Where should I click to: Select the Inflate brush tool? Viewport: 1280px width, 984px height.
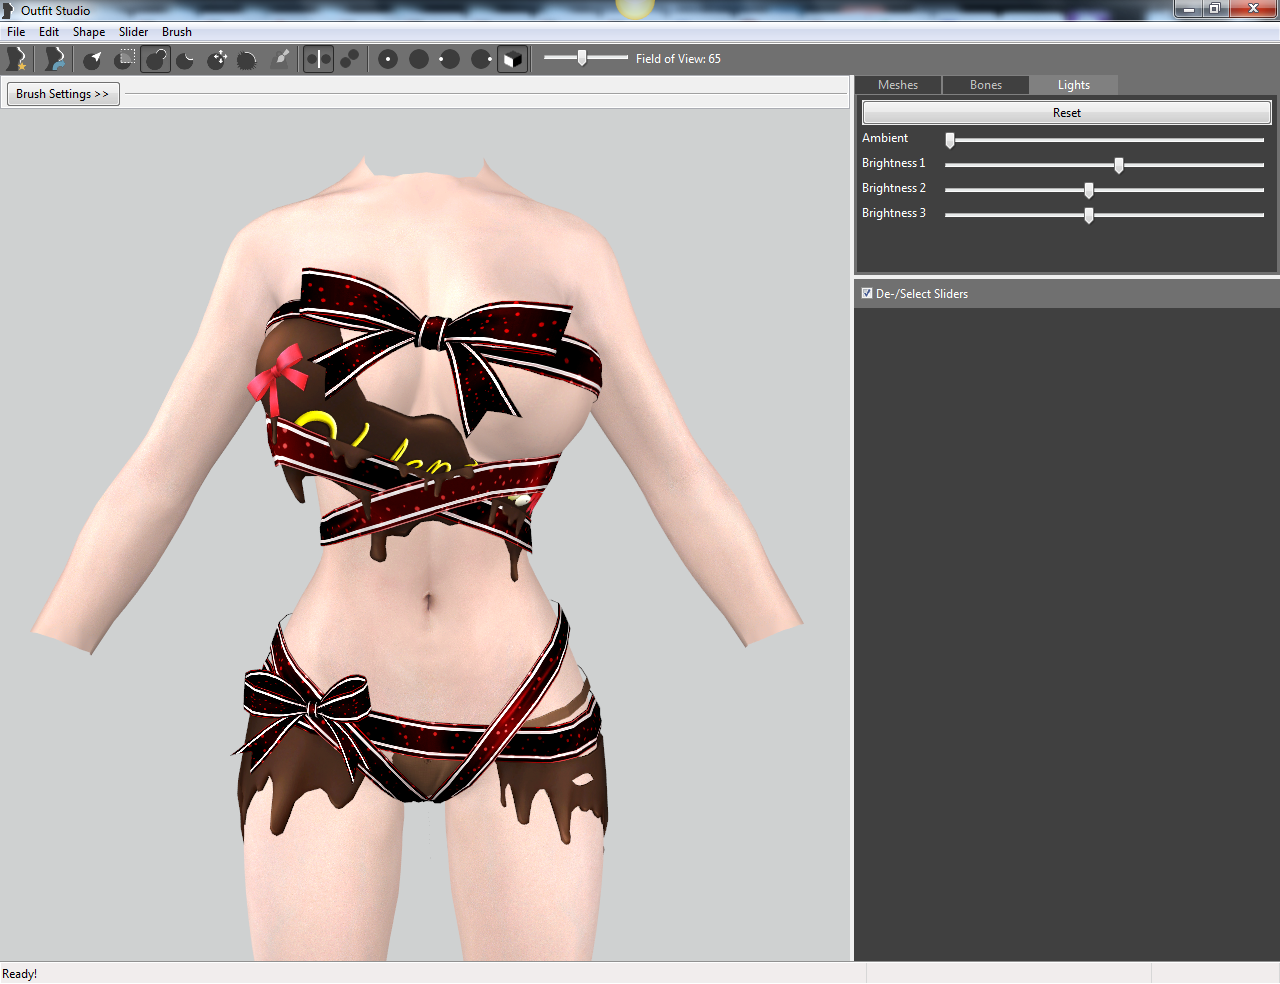click(156, 59)
